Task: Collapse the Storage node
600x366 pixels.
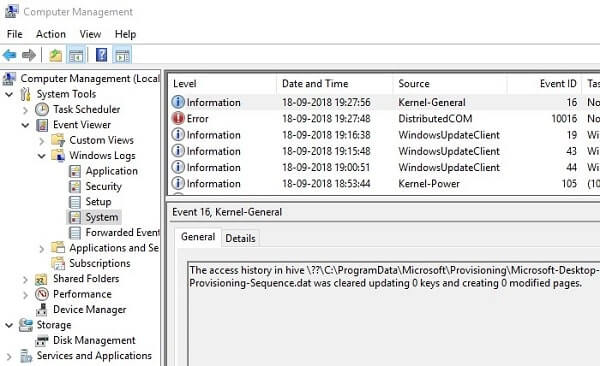Action: [9, 325]
